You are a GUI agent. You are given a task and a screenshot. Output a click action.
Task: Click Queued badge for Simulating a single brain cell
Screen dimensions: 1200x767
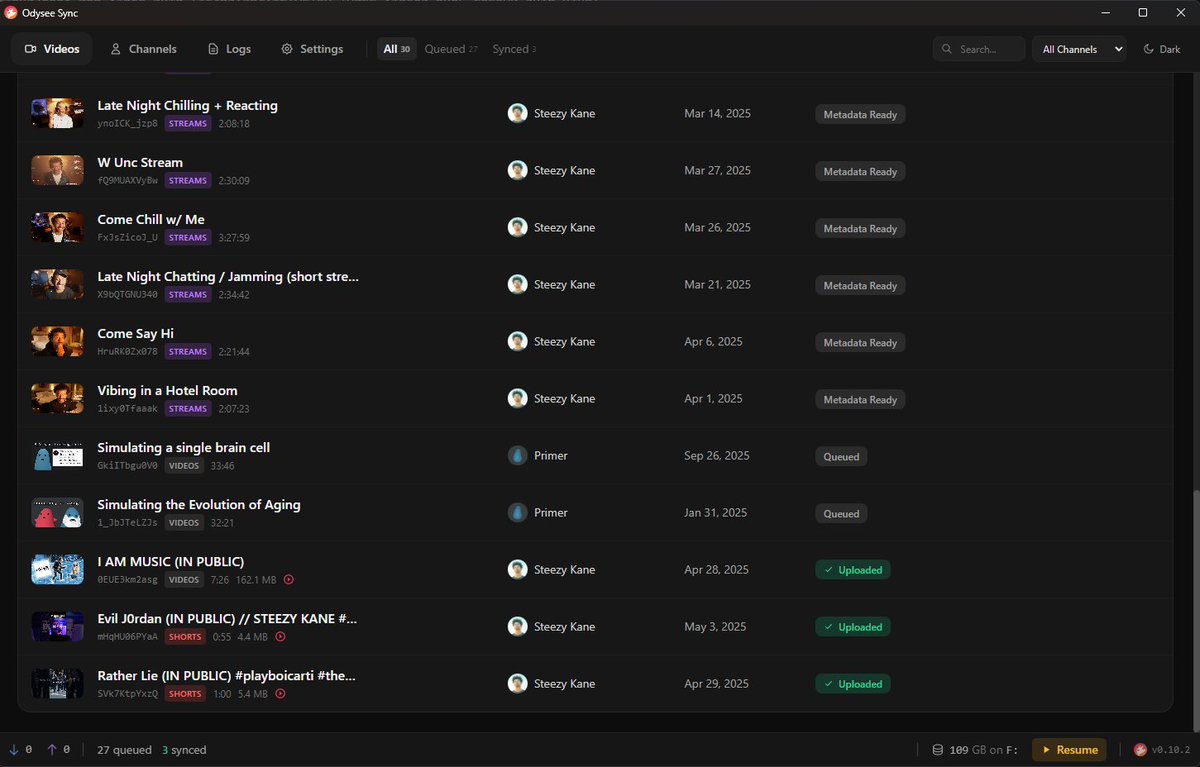tap(841, 457)
